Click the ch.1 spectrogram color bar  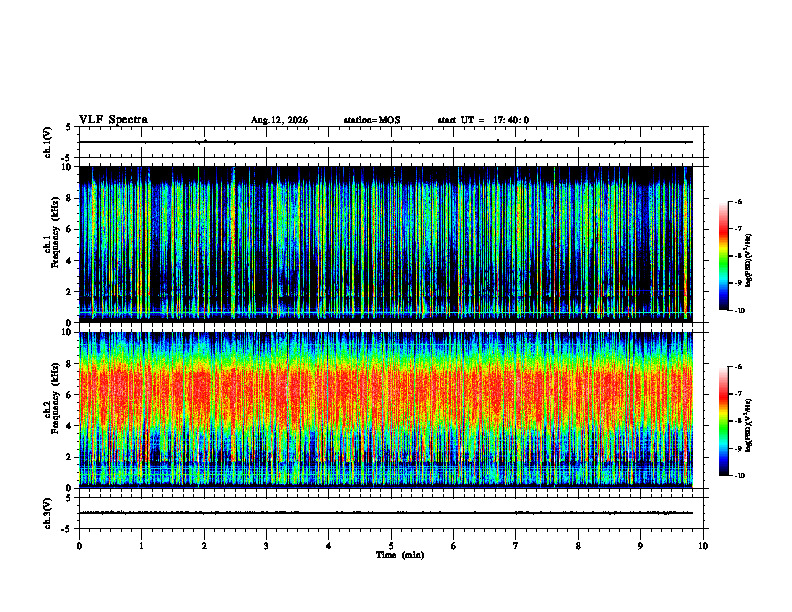tap(723, 256)
